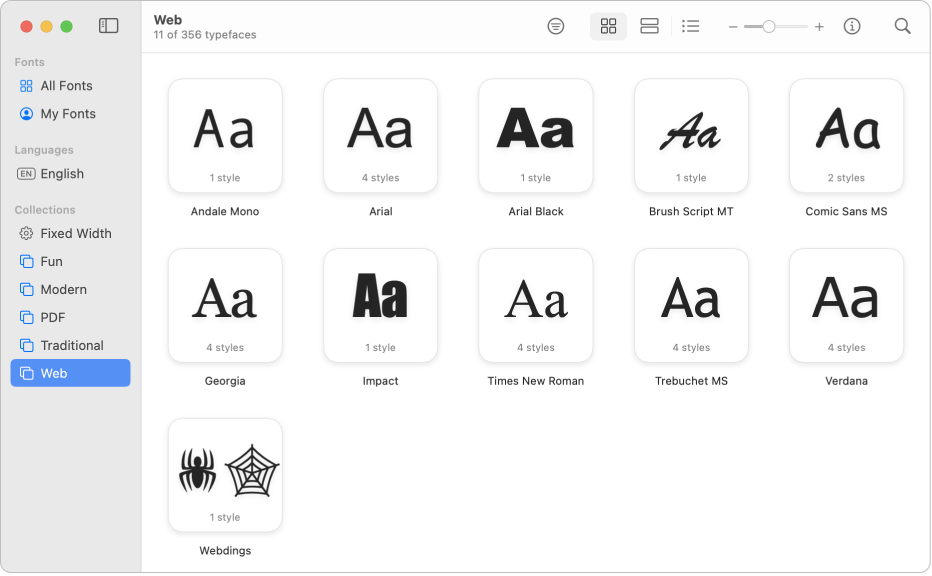Open the Fun collection
Image resolution: width=932 pixels, height=576 pixels.
pos(70,261)
